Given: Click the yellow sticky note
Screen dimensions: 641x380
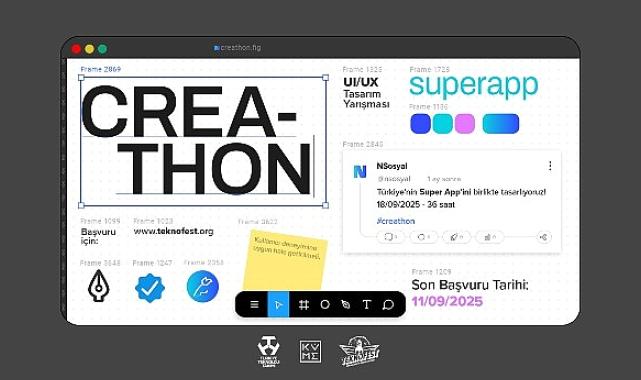Looking at the screenshot, I should pos(285,260).
